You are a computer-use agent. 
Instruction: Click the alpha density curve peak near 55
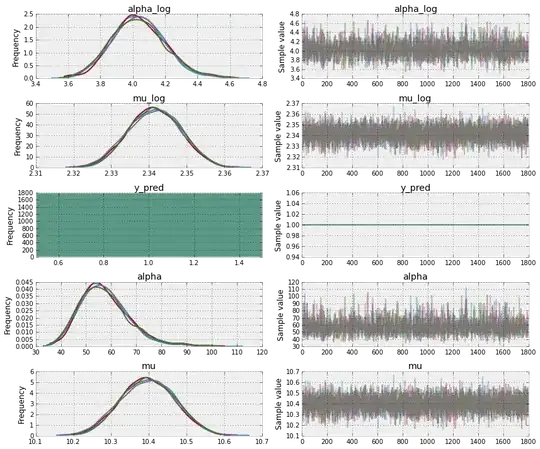click(x=97, y=284)
